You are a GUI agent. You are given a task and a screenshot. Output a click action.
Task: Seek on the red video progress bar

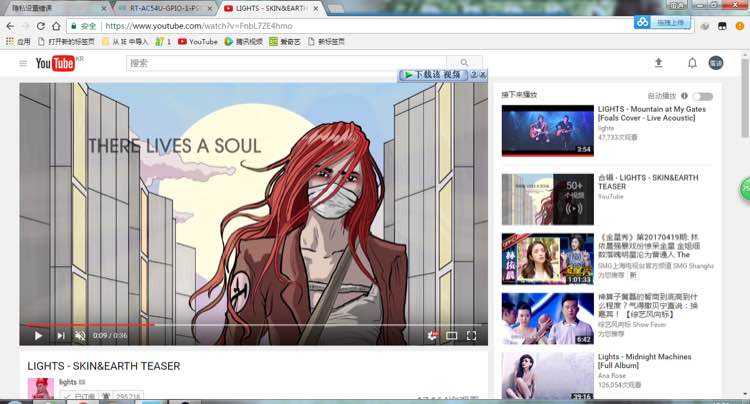click(x=254, y=325)
